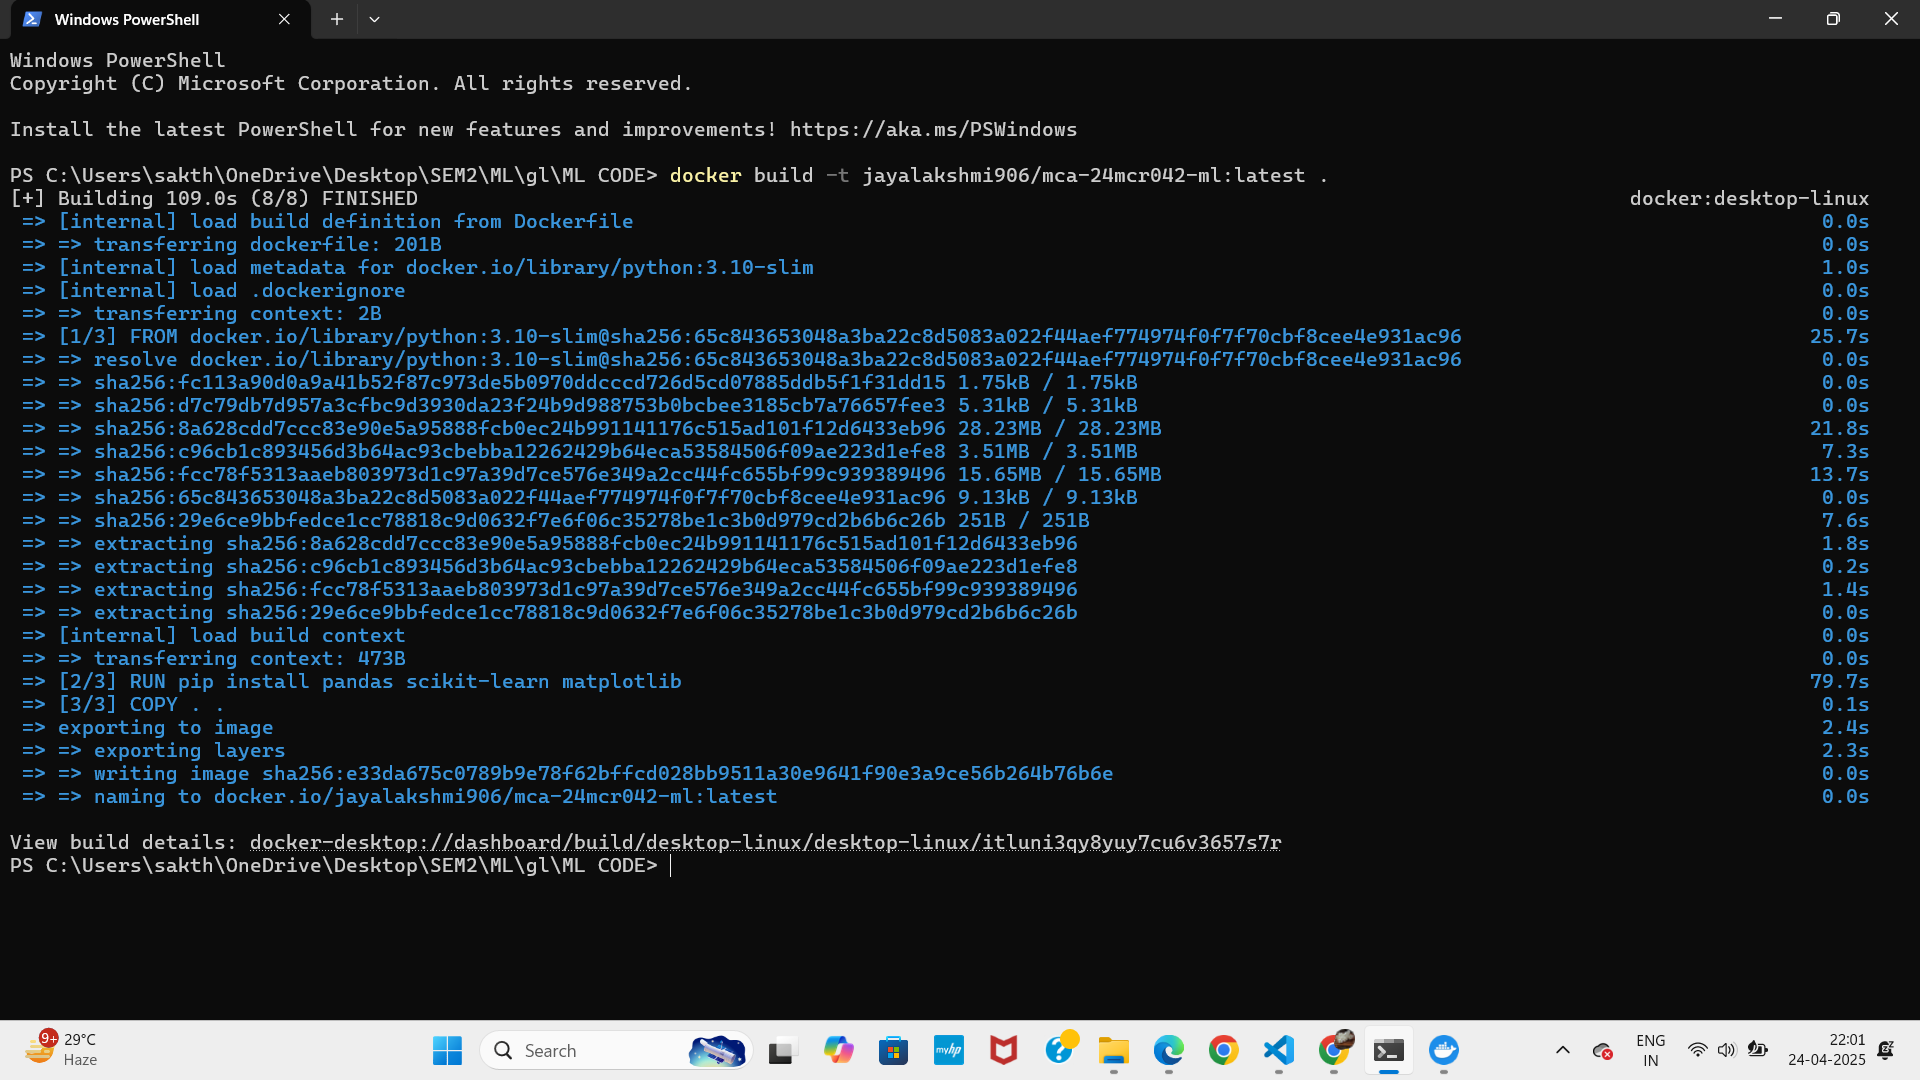This screenshot has height=1080, width=1920.
Task: Click the PowerShell icon in the tab
Action: click(32, 19)
